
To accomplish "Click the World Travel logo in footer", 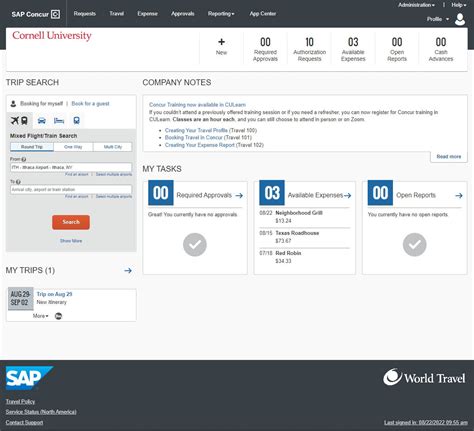I will point(424,377).
